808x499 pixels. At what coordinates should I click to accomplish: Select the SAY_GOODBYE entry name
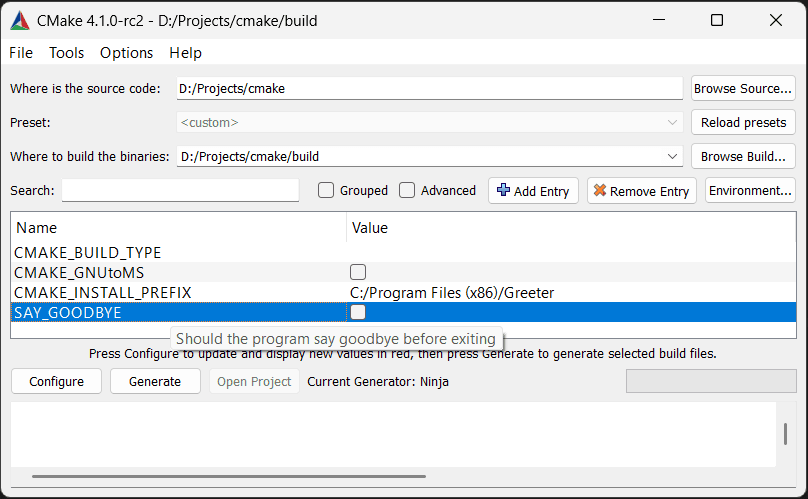coord(68,312)
